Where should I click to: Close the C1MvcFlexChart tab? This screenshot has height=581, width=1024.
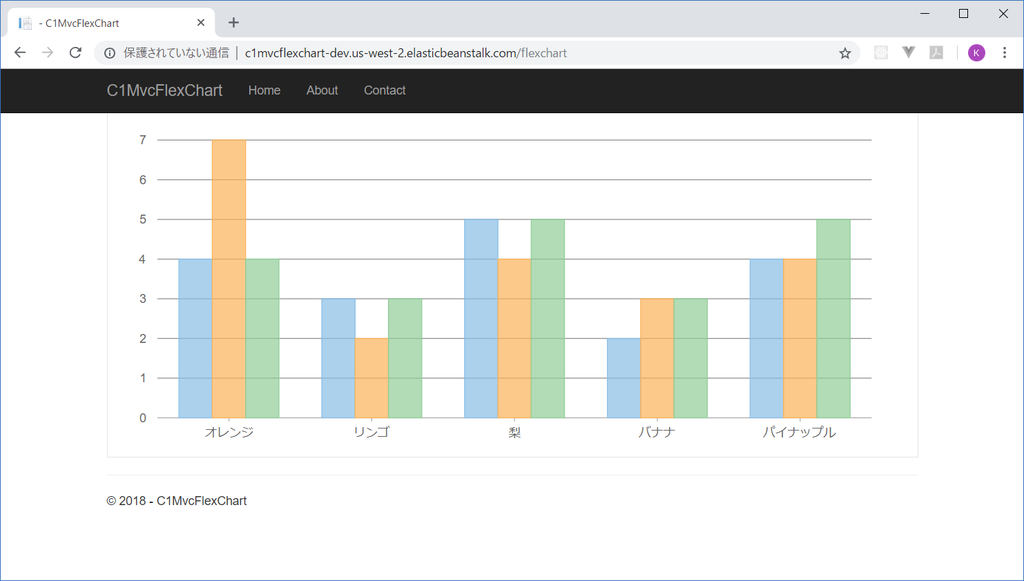click(x=200, y=23)
